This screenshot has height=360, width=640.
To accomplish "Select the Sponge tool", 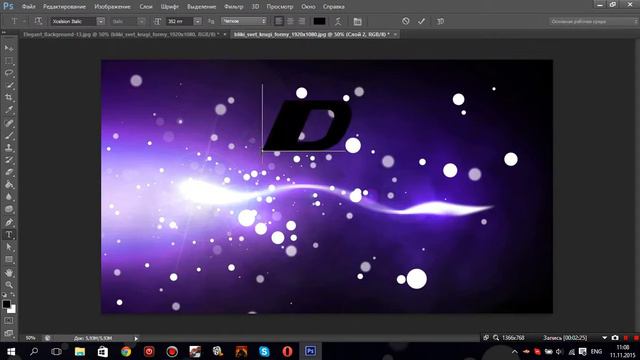I will tap(9, 209).
